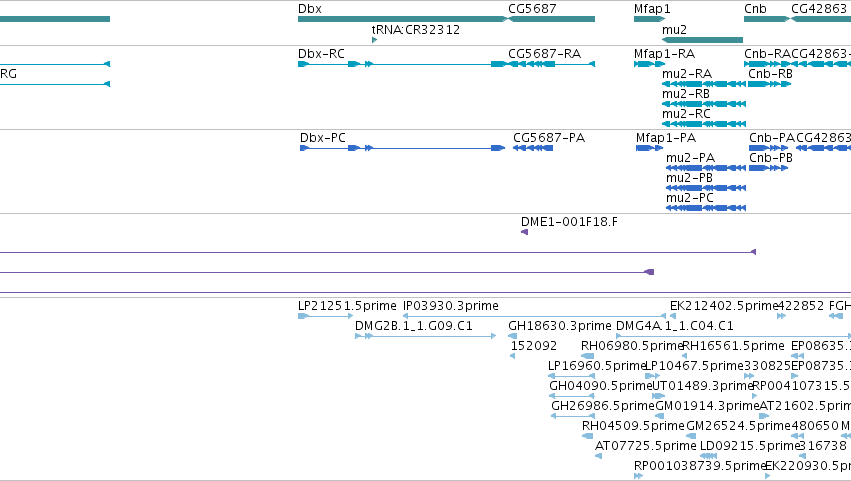Open the mu2-PC protein label
851x481 pixels.
[x=690, y=198]
